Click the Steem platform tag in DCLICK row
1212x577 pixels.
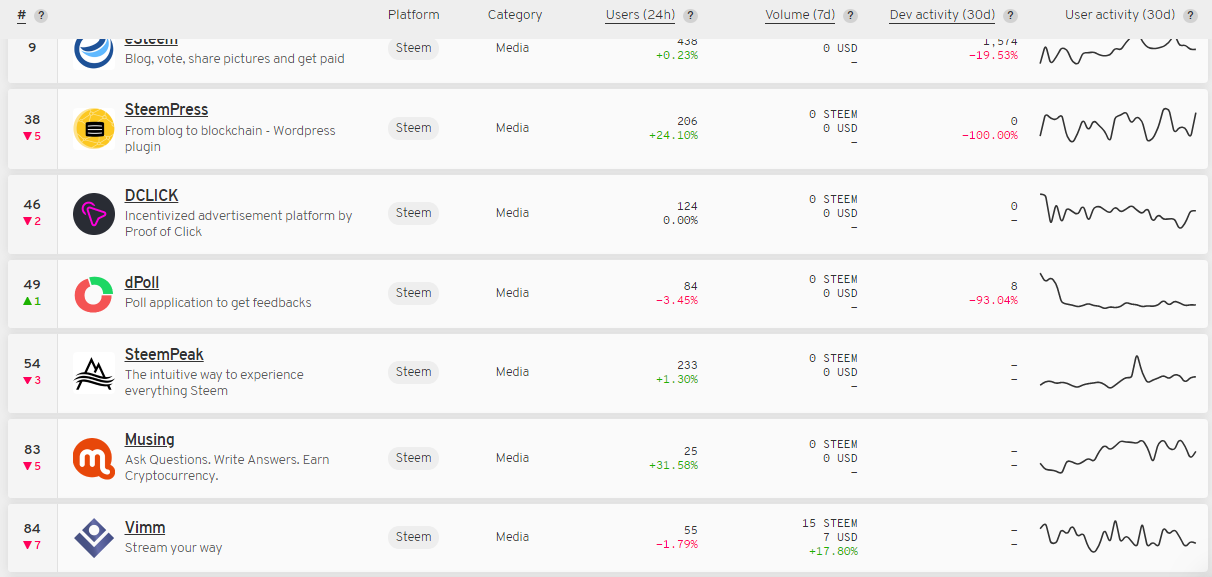click(x=413, y=213)
